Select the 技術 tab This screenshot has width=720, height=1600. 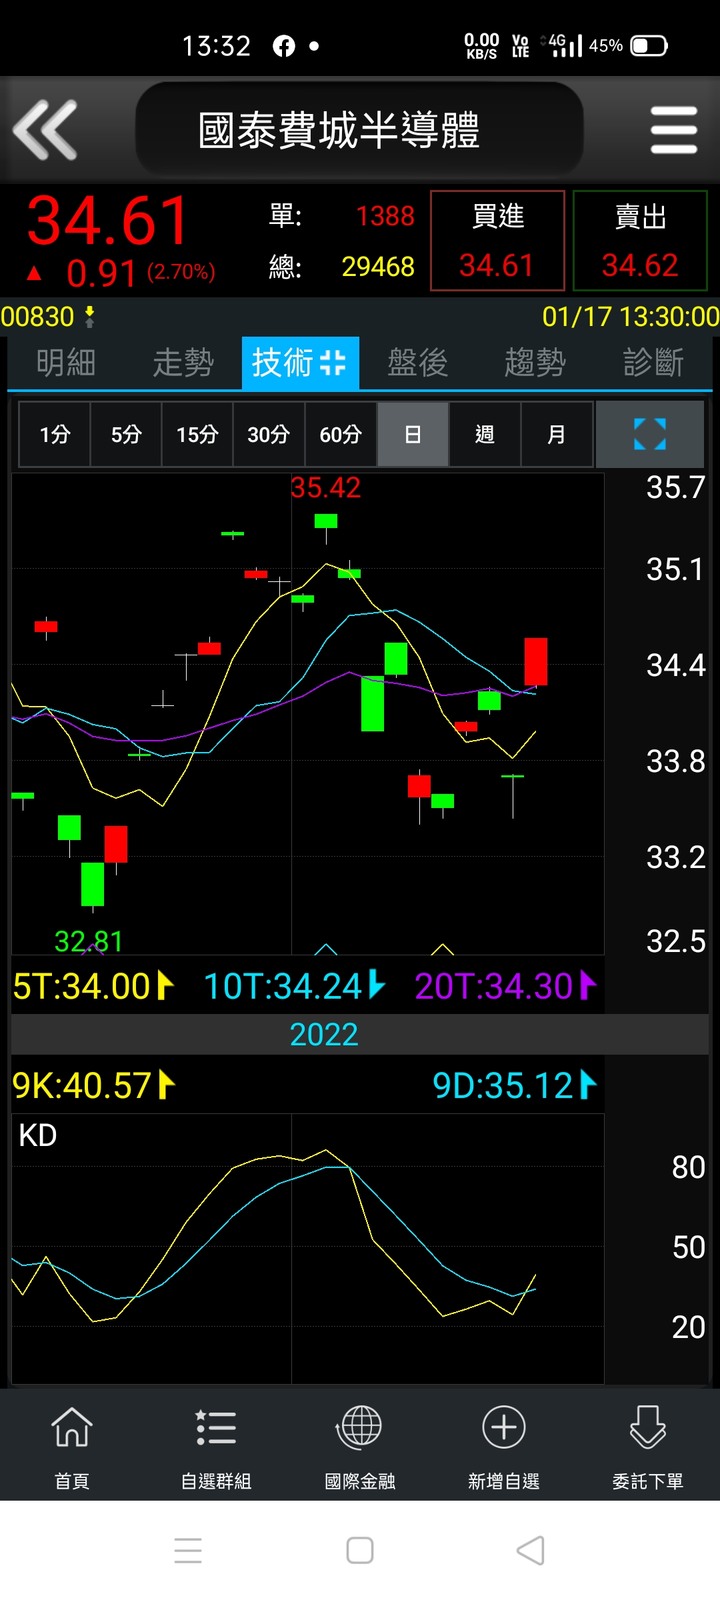[300, 362]
